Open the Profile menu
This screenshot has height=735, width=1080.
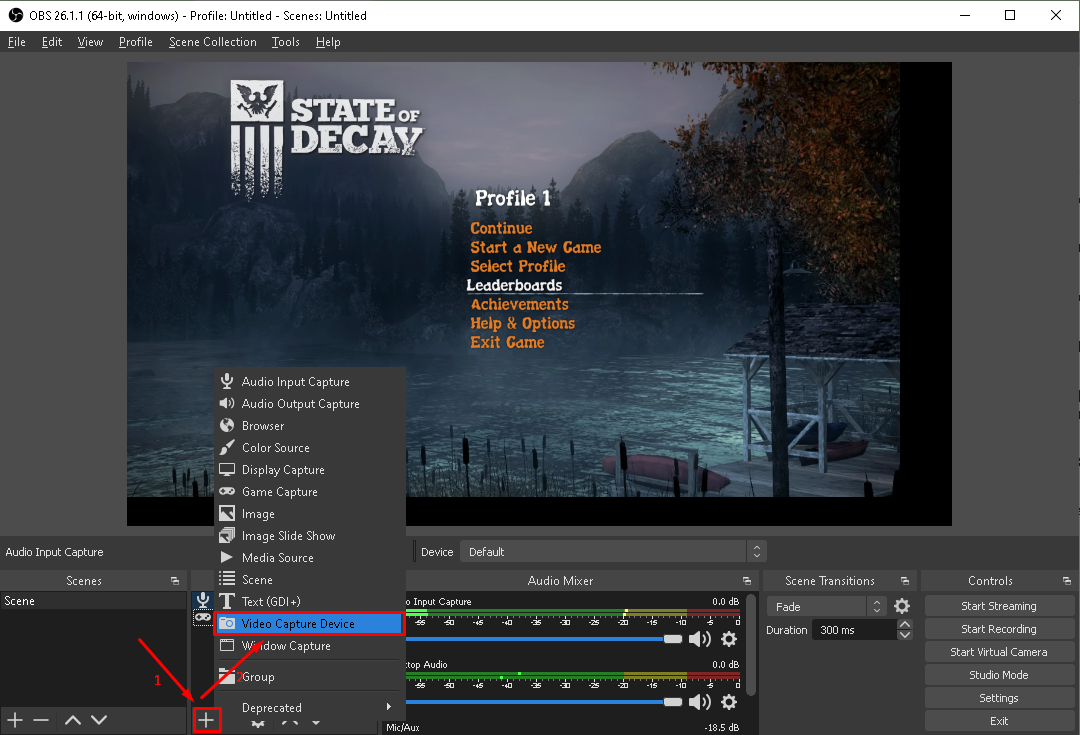tap(136, 42)
